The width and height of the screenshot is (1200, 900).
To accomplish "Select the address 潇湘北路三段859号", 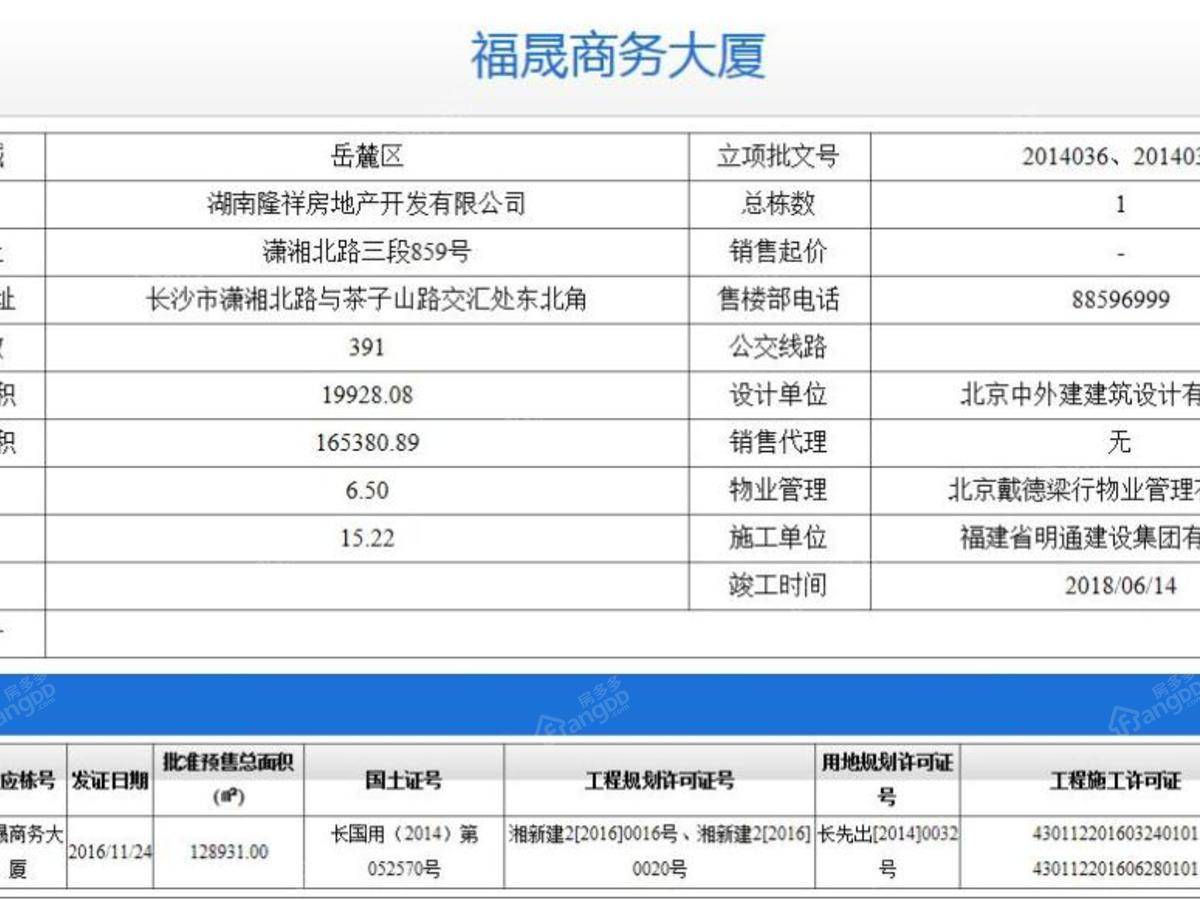I will (366, 252).
